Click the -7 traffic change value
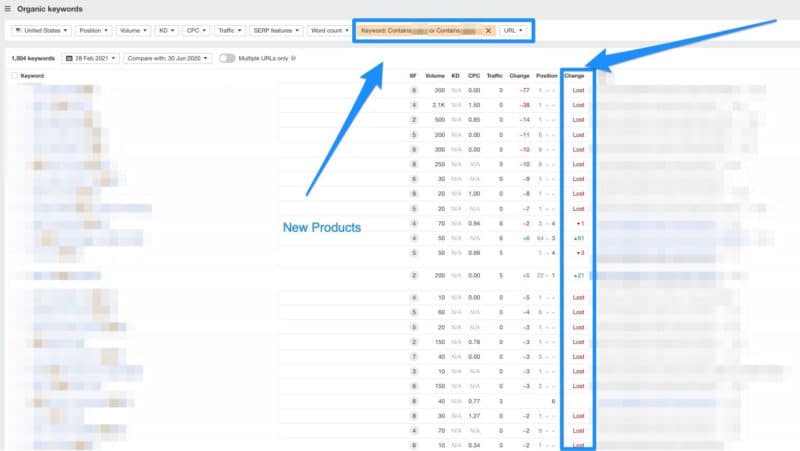Screen dimensions: 800x451 coord(526,209)
